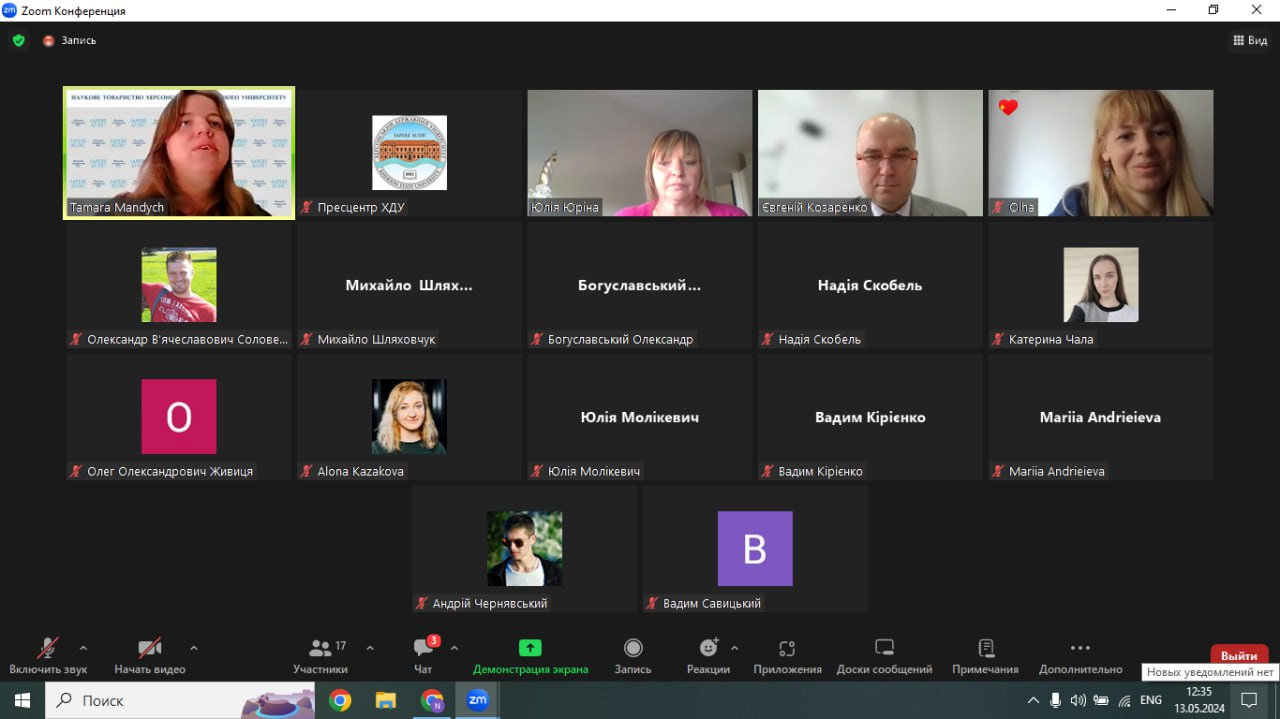Open the Примечания notes icon
The image size is (1280, 719).
pos(986,648)
